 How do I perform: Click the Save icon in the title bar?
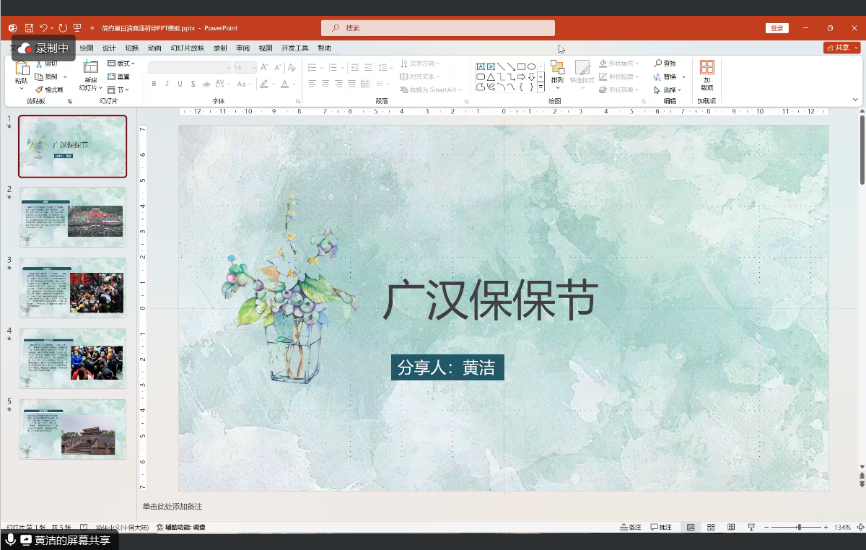coord(29,28)
